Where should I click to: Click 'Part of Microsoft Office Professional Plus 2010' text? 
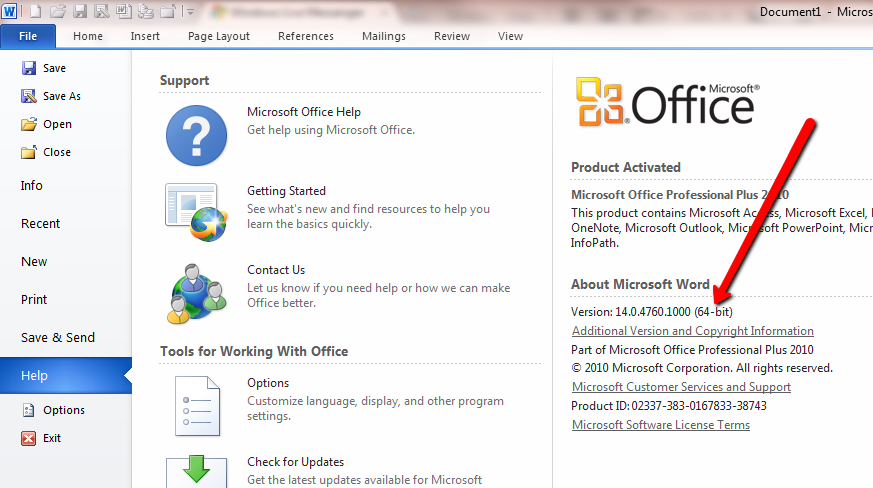point(692,350)
